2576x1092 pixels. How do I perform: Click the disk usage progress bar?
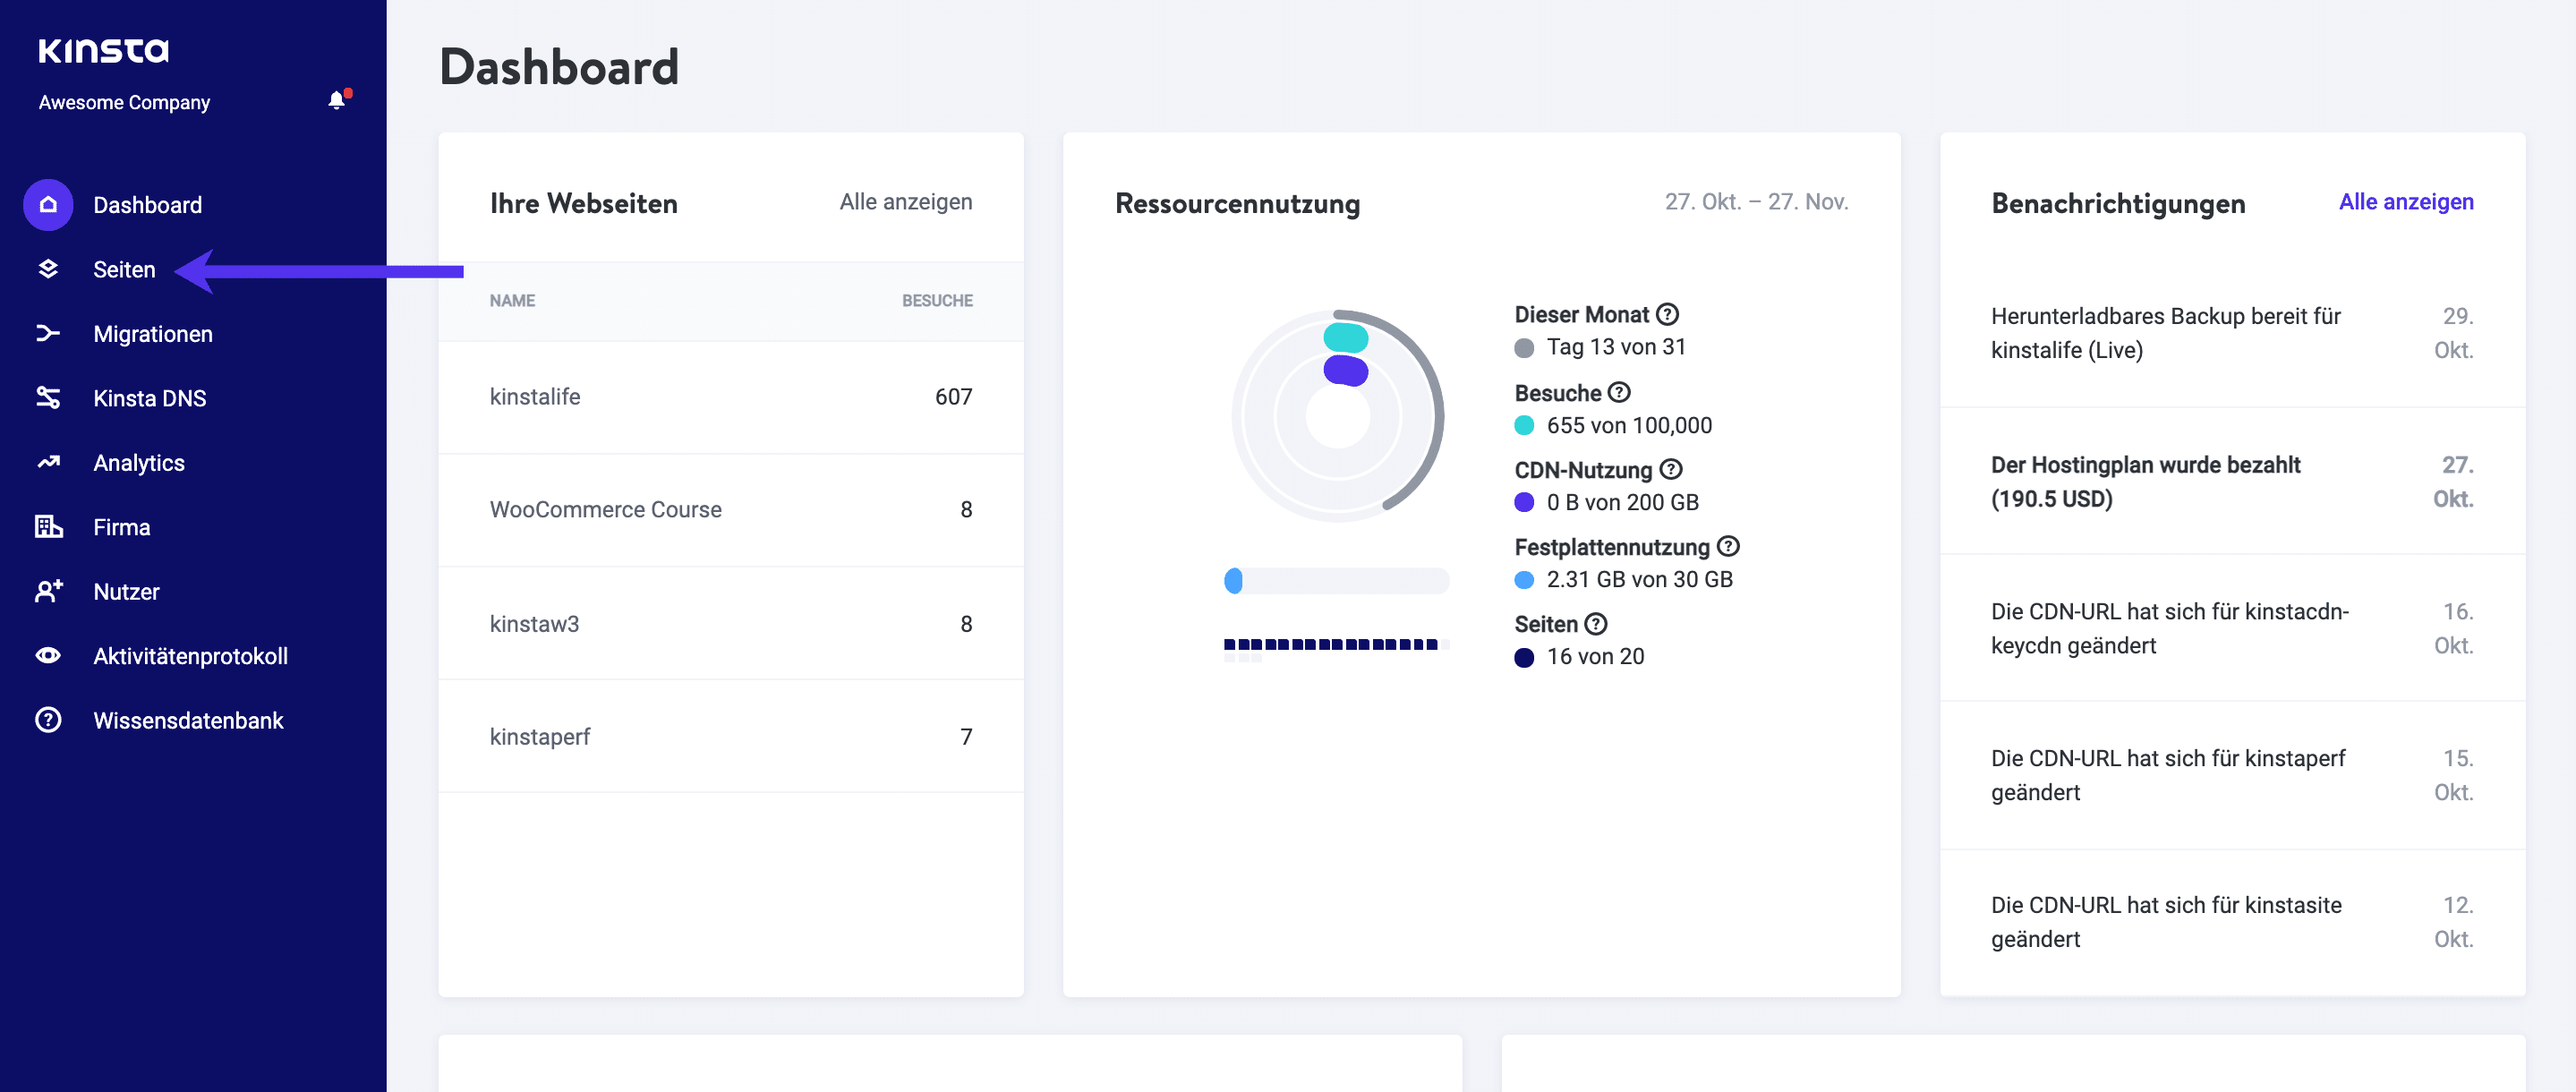[1337, 581]
